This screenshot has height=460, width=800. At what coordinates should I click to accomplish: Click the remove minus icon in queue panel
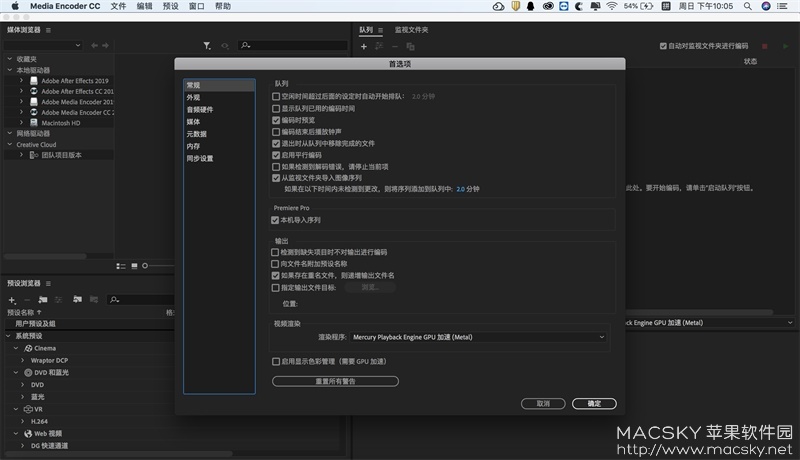395,46
